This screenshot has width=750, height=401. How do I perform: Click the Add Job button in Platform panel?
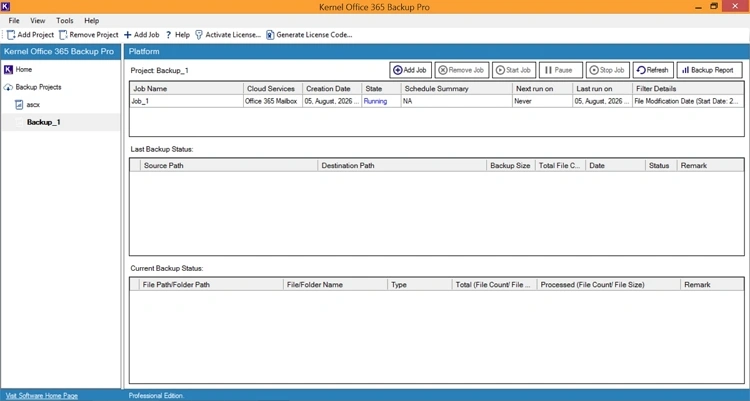pyautogui.click(x=410, y=70)
